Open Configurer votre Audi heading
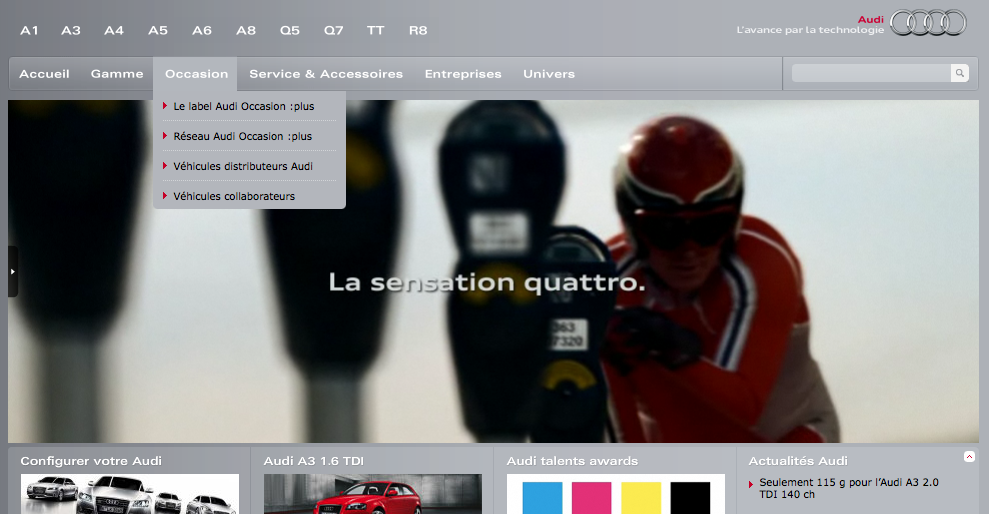Viewport: 989px width, 514px height. pyautogui.click(x=91, y=461)
